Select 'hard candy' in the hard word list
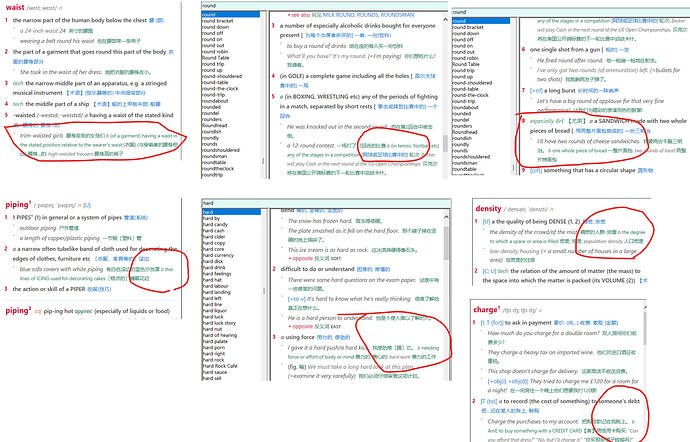The width and height of the screenshot is (690, 442). coord(215,225)
